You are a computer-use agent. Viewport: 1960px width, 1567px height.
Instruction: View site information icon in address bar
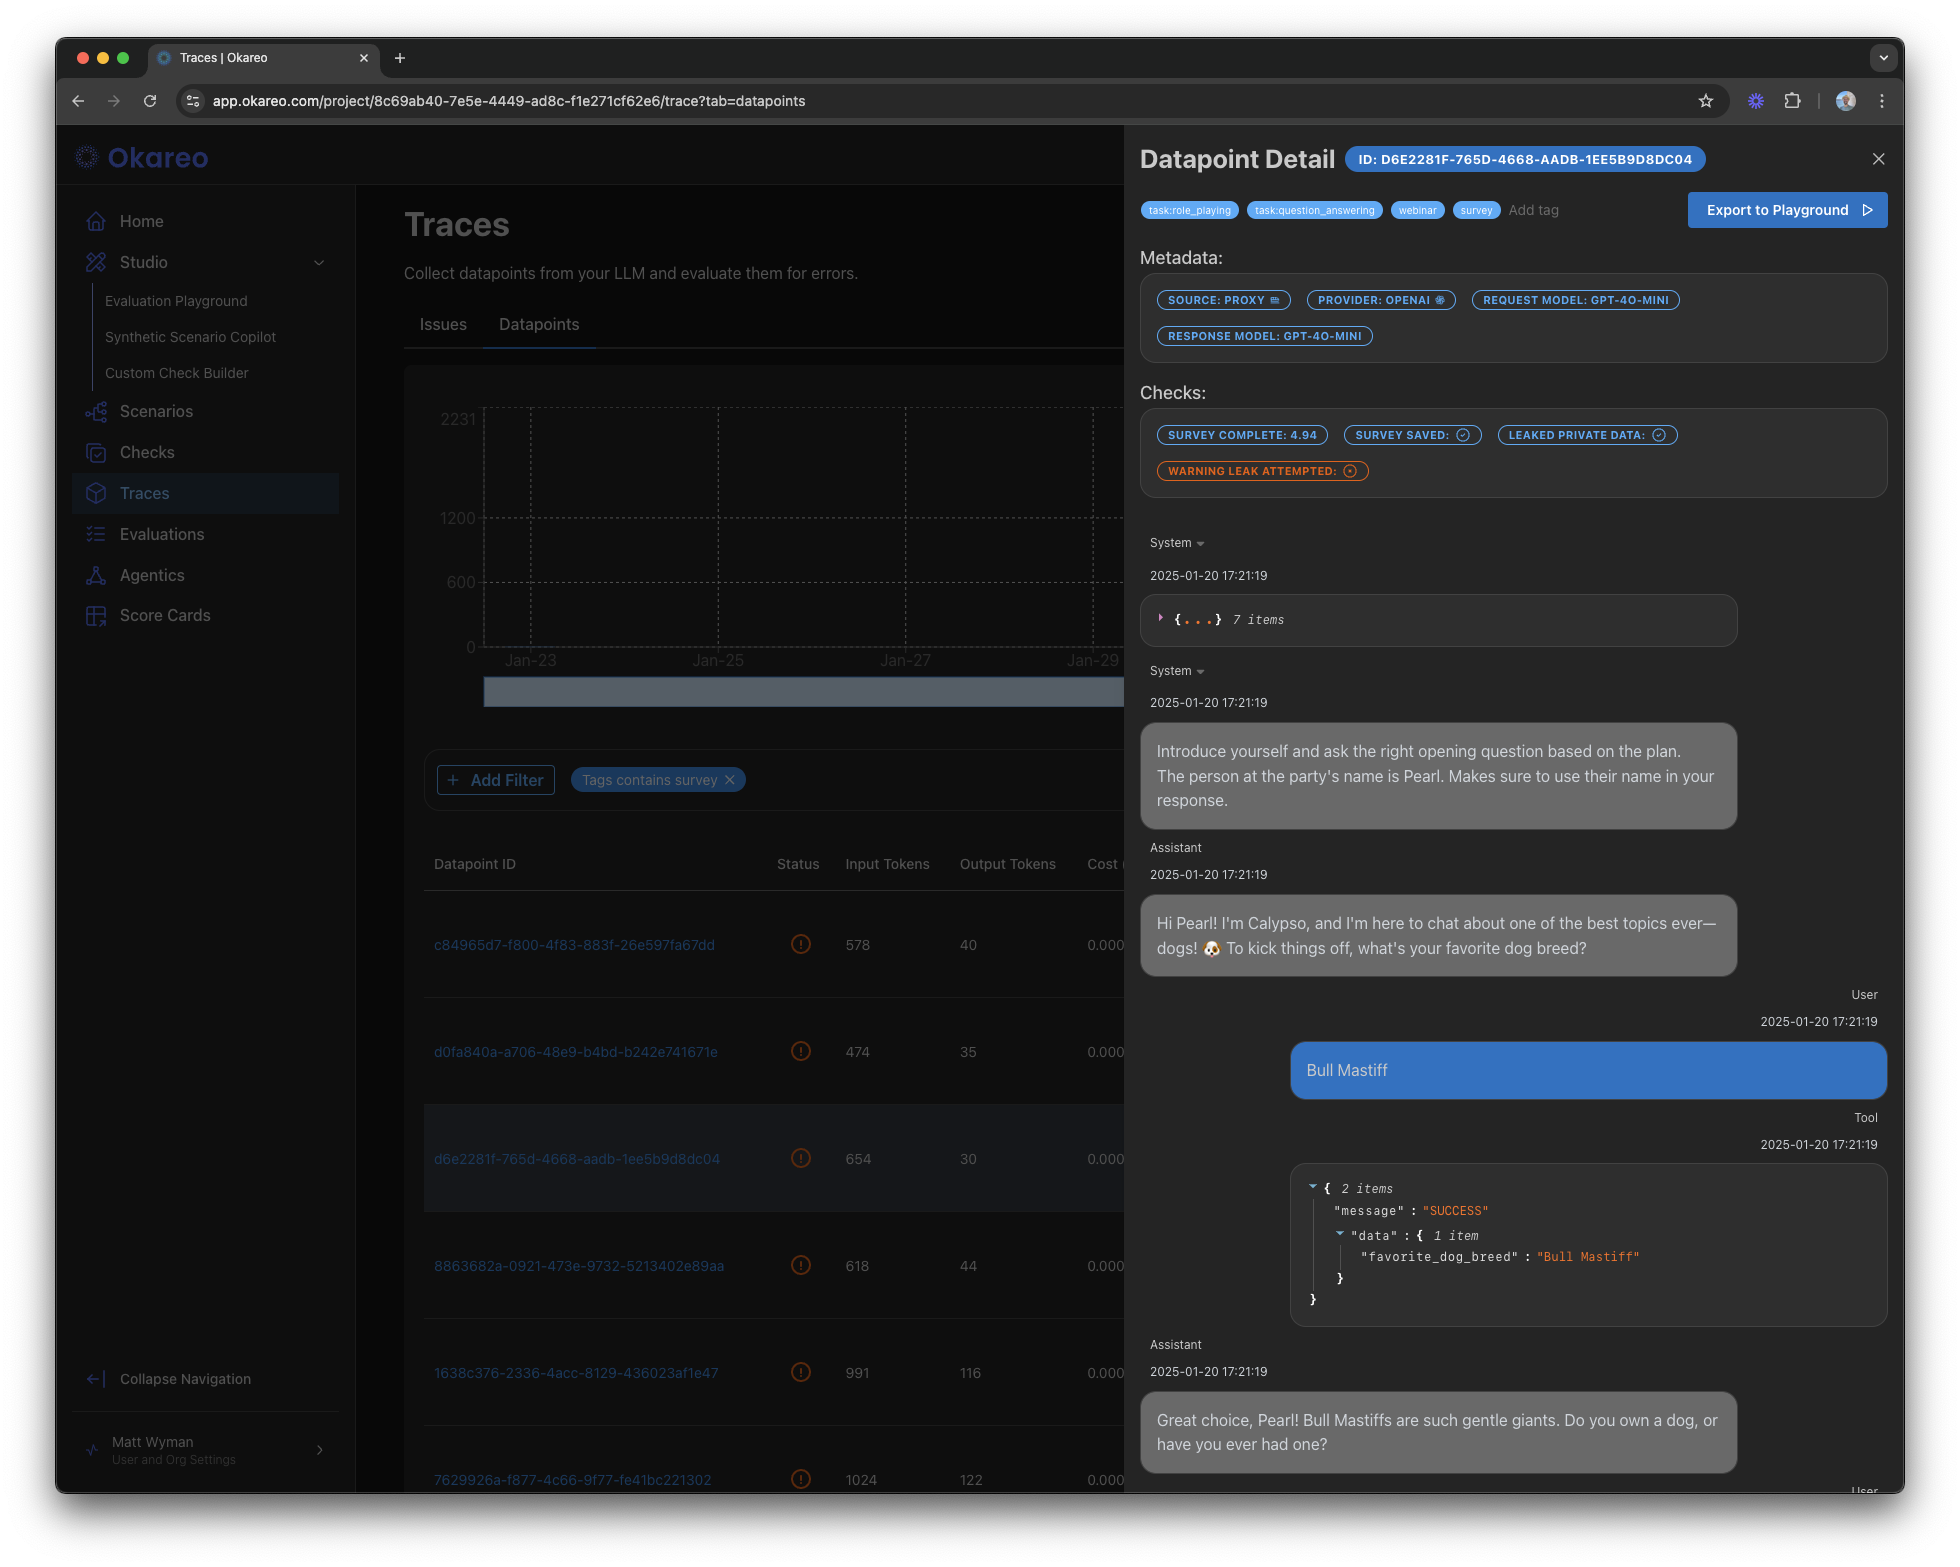tap(194, 101)
